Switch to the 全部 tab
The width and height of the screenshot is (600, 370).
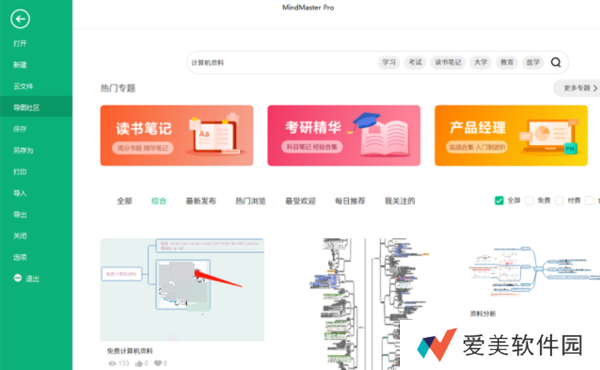[124, 201]
